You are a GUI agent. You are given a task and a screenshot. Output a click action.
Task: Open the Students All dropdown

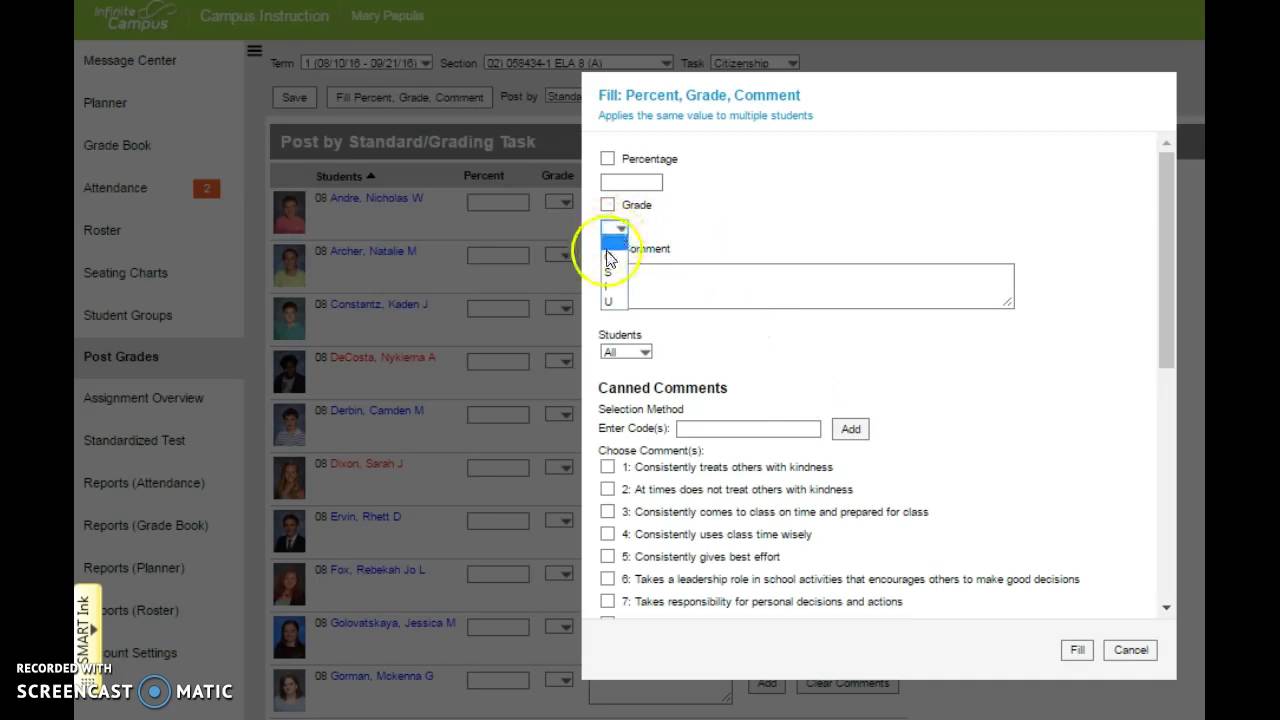click(x=626, y=352)
